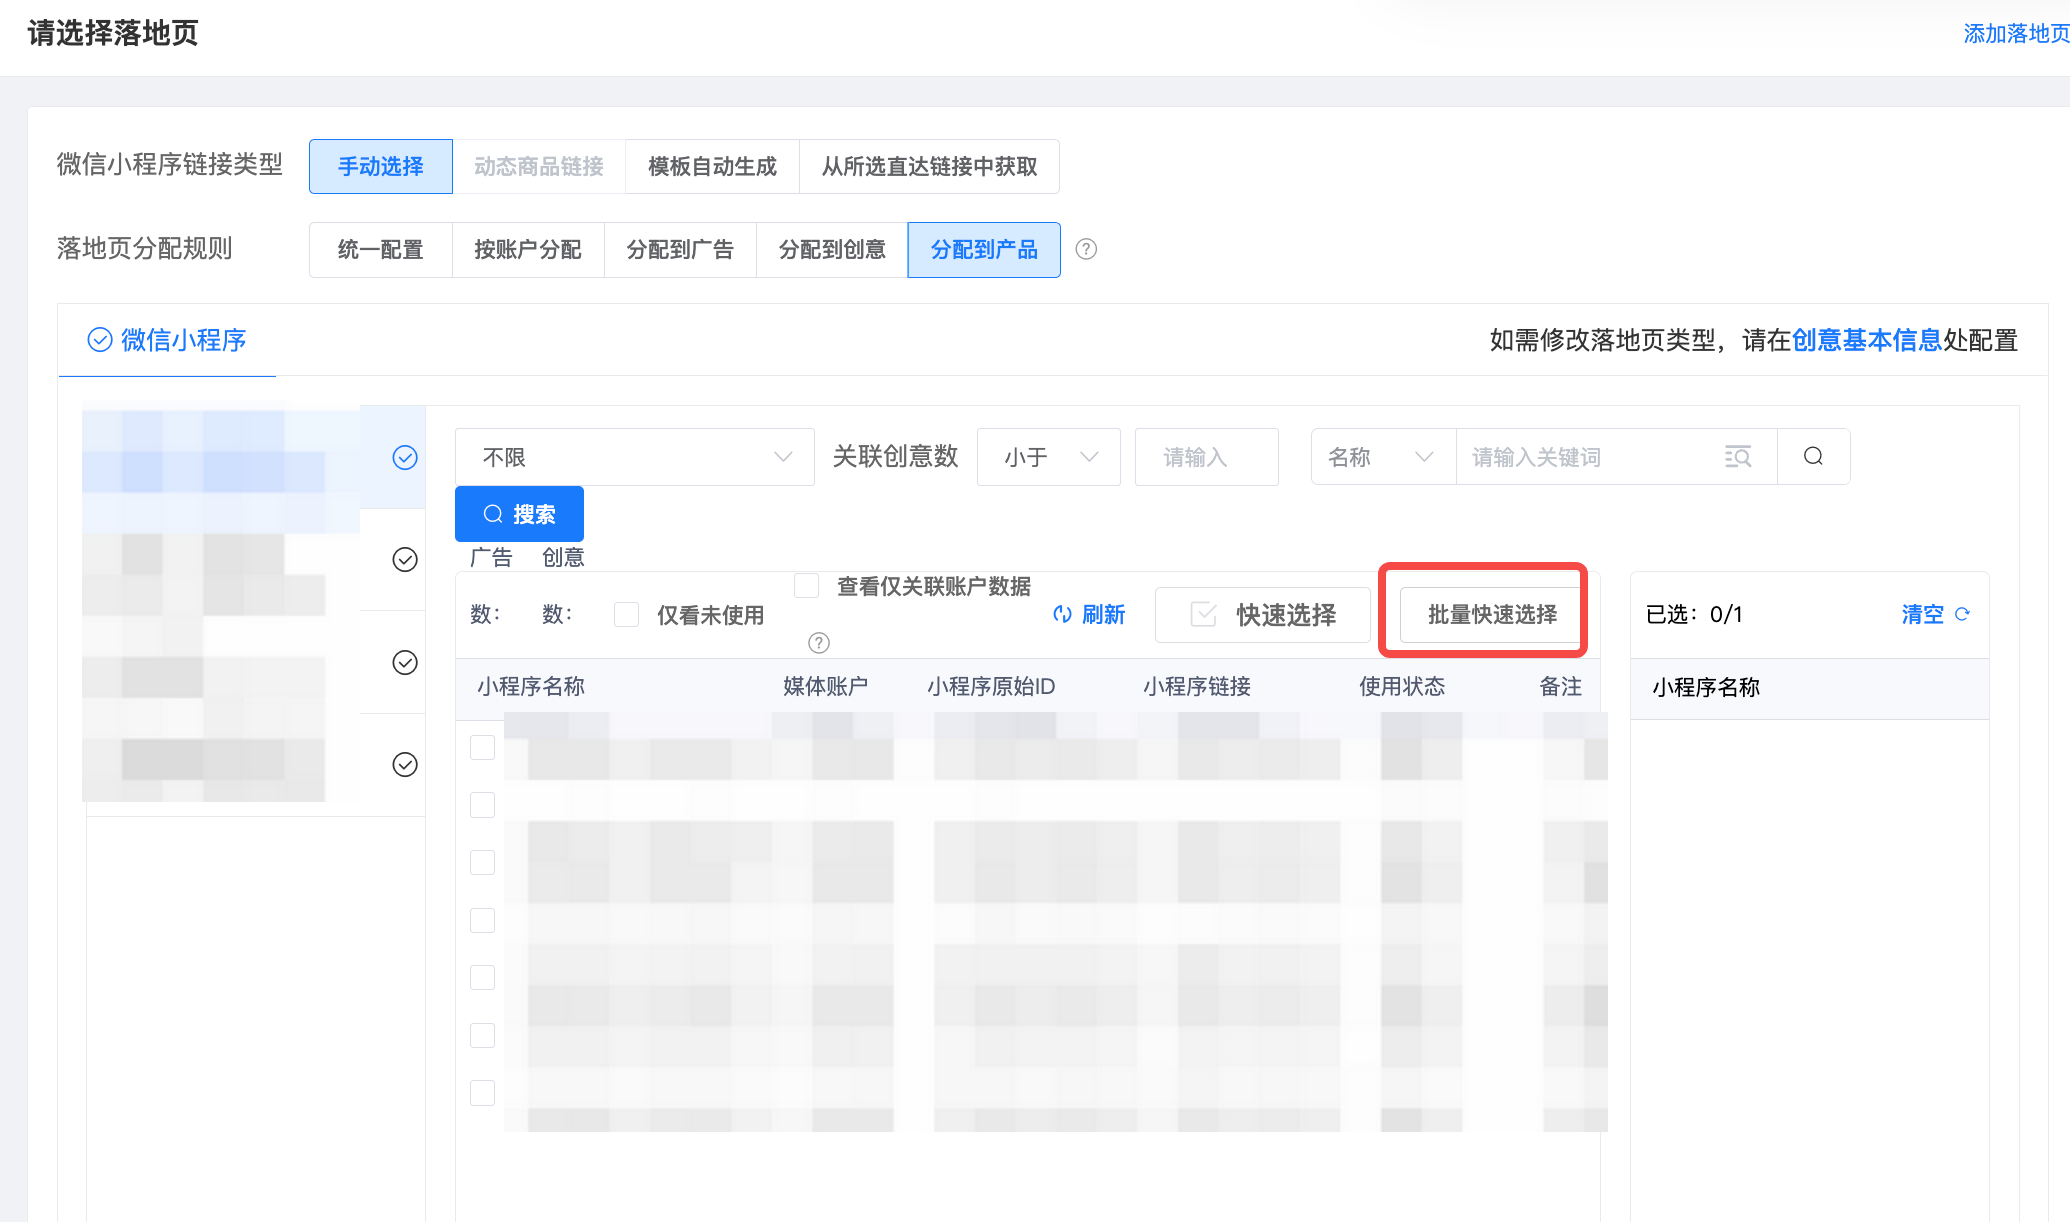Image resolution: width=2070 pixels, height=1222 pixels.
Task: Click the 小程序链接 column header
Action: [1197, 686]
